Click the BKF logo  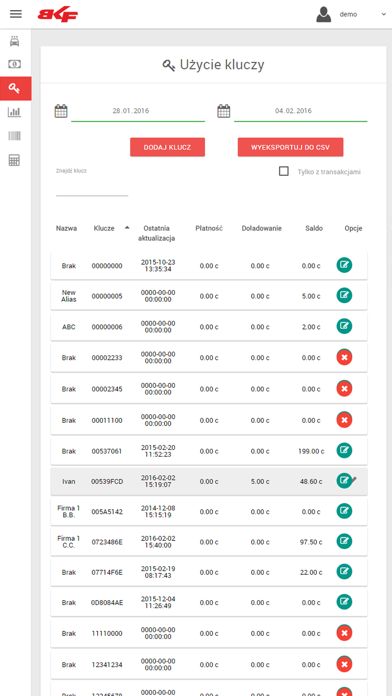tap(58, 15)
